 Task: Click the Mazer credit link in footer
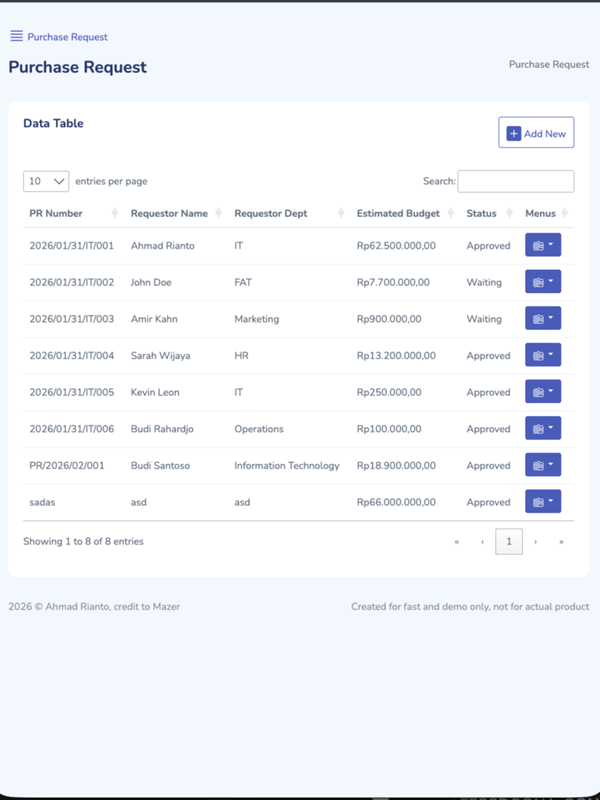[166, 607]
